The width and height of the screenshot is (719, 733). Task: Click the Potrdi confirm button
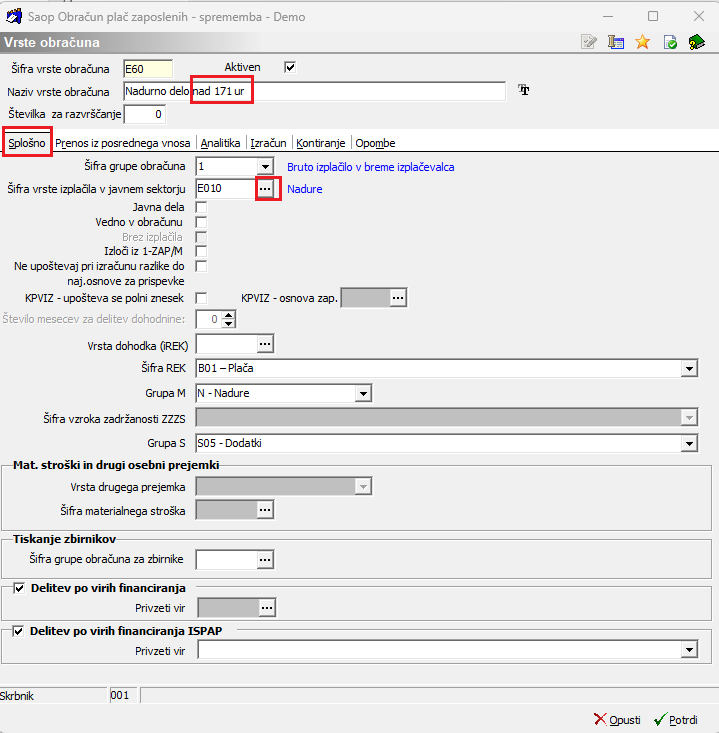[x=676, y=719]
